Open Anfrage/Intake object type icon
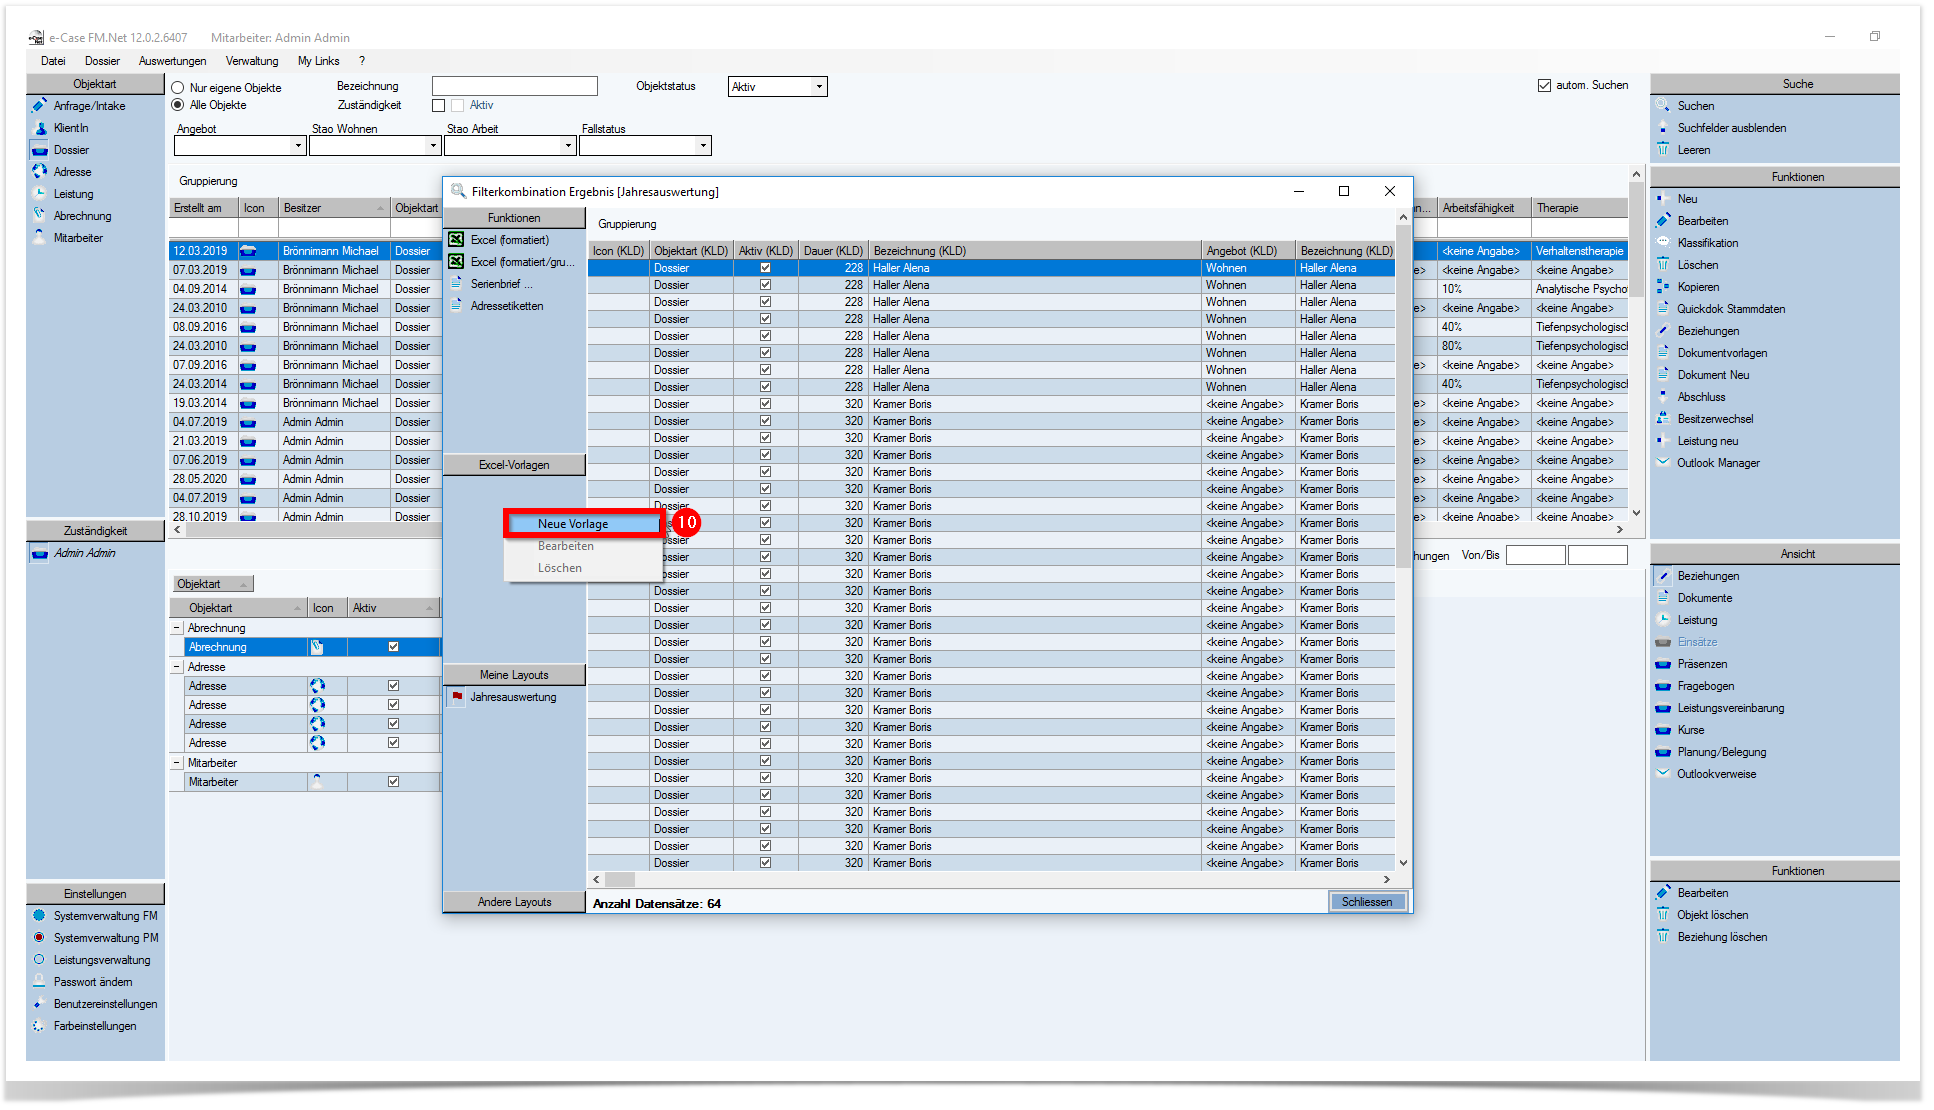Viewport: 1934px width, 1110px height. (x=40, y=105)
